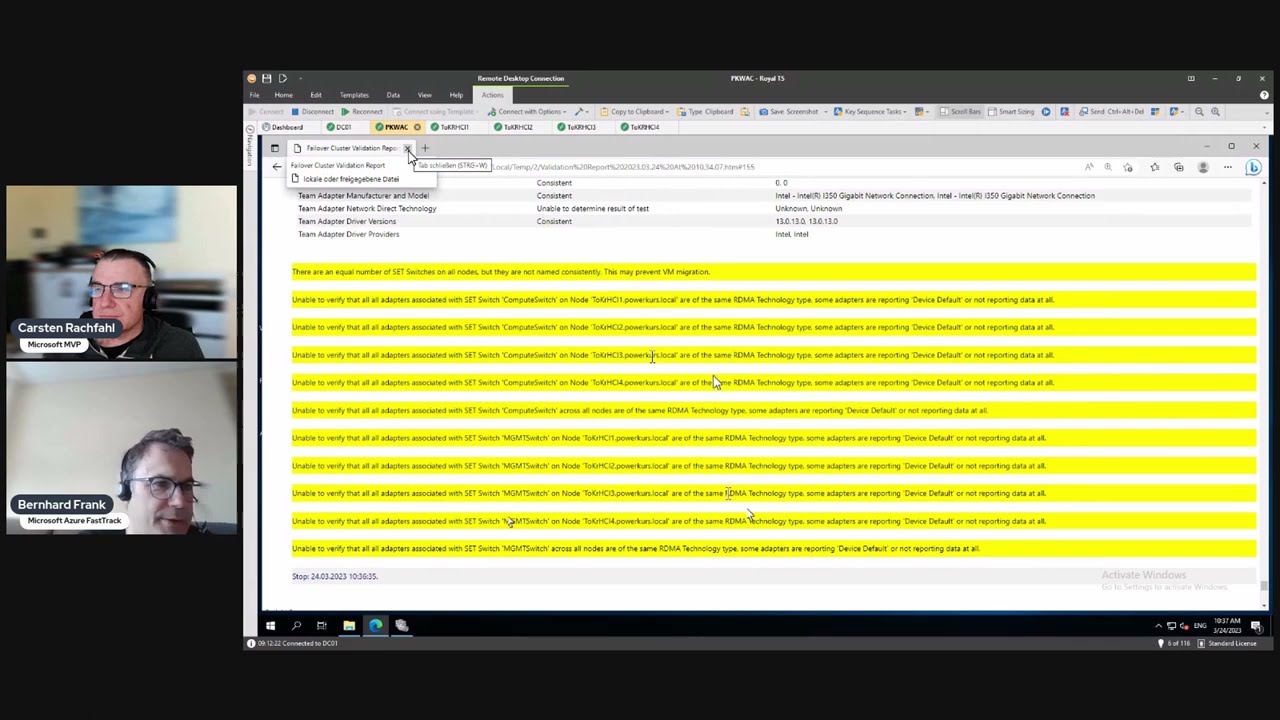Open the remote taskbar search icon
1280x720 pixels.
pos(296,626)
